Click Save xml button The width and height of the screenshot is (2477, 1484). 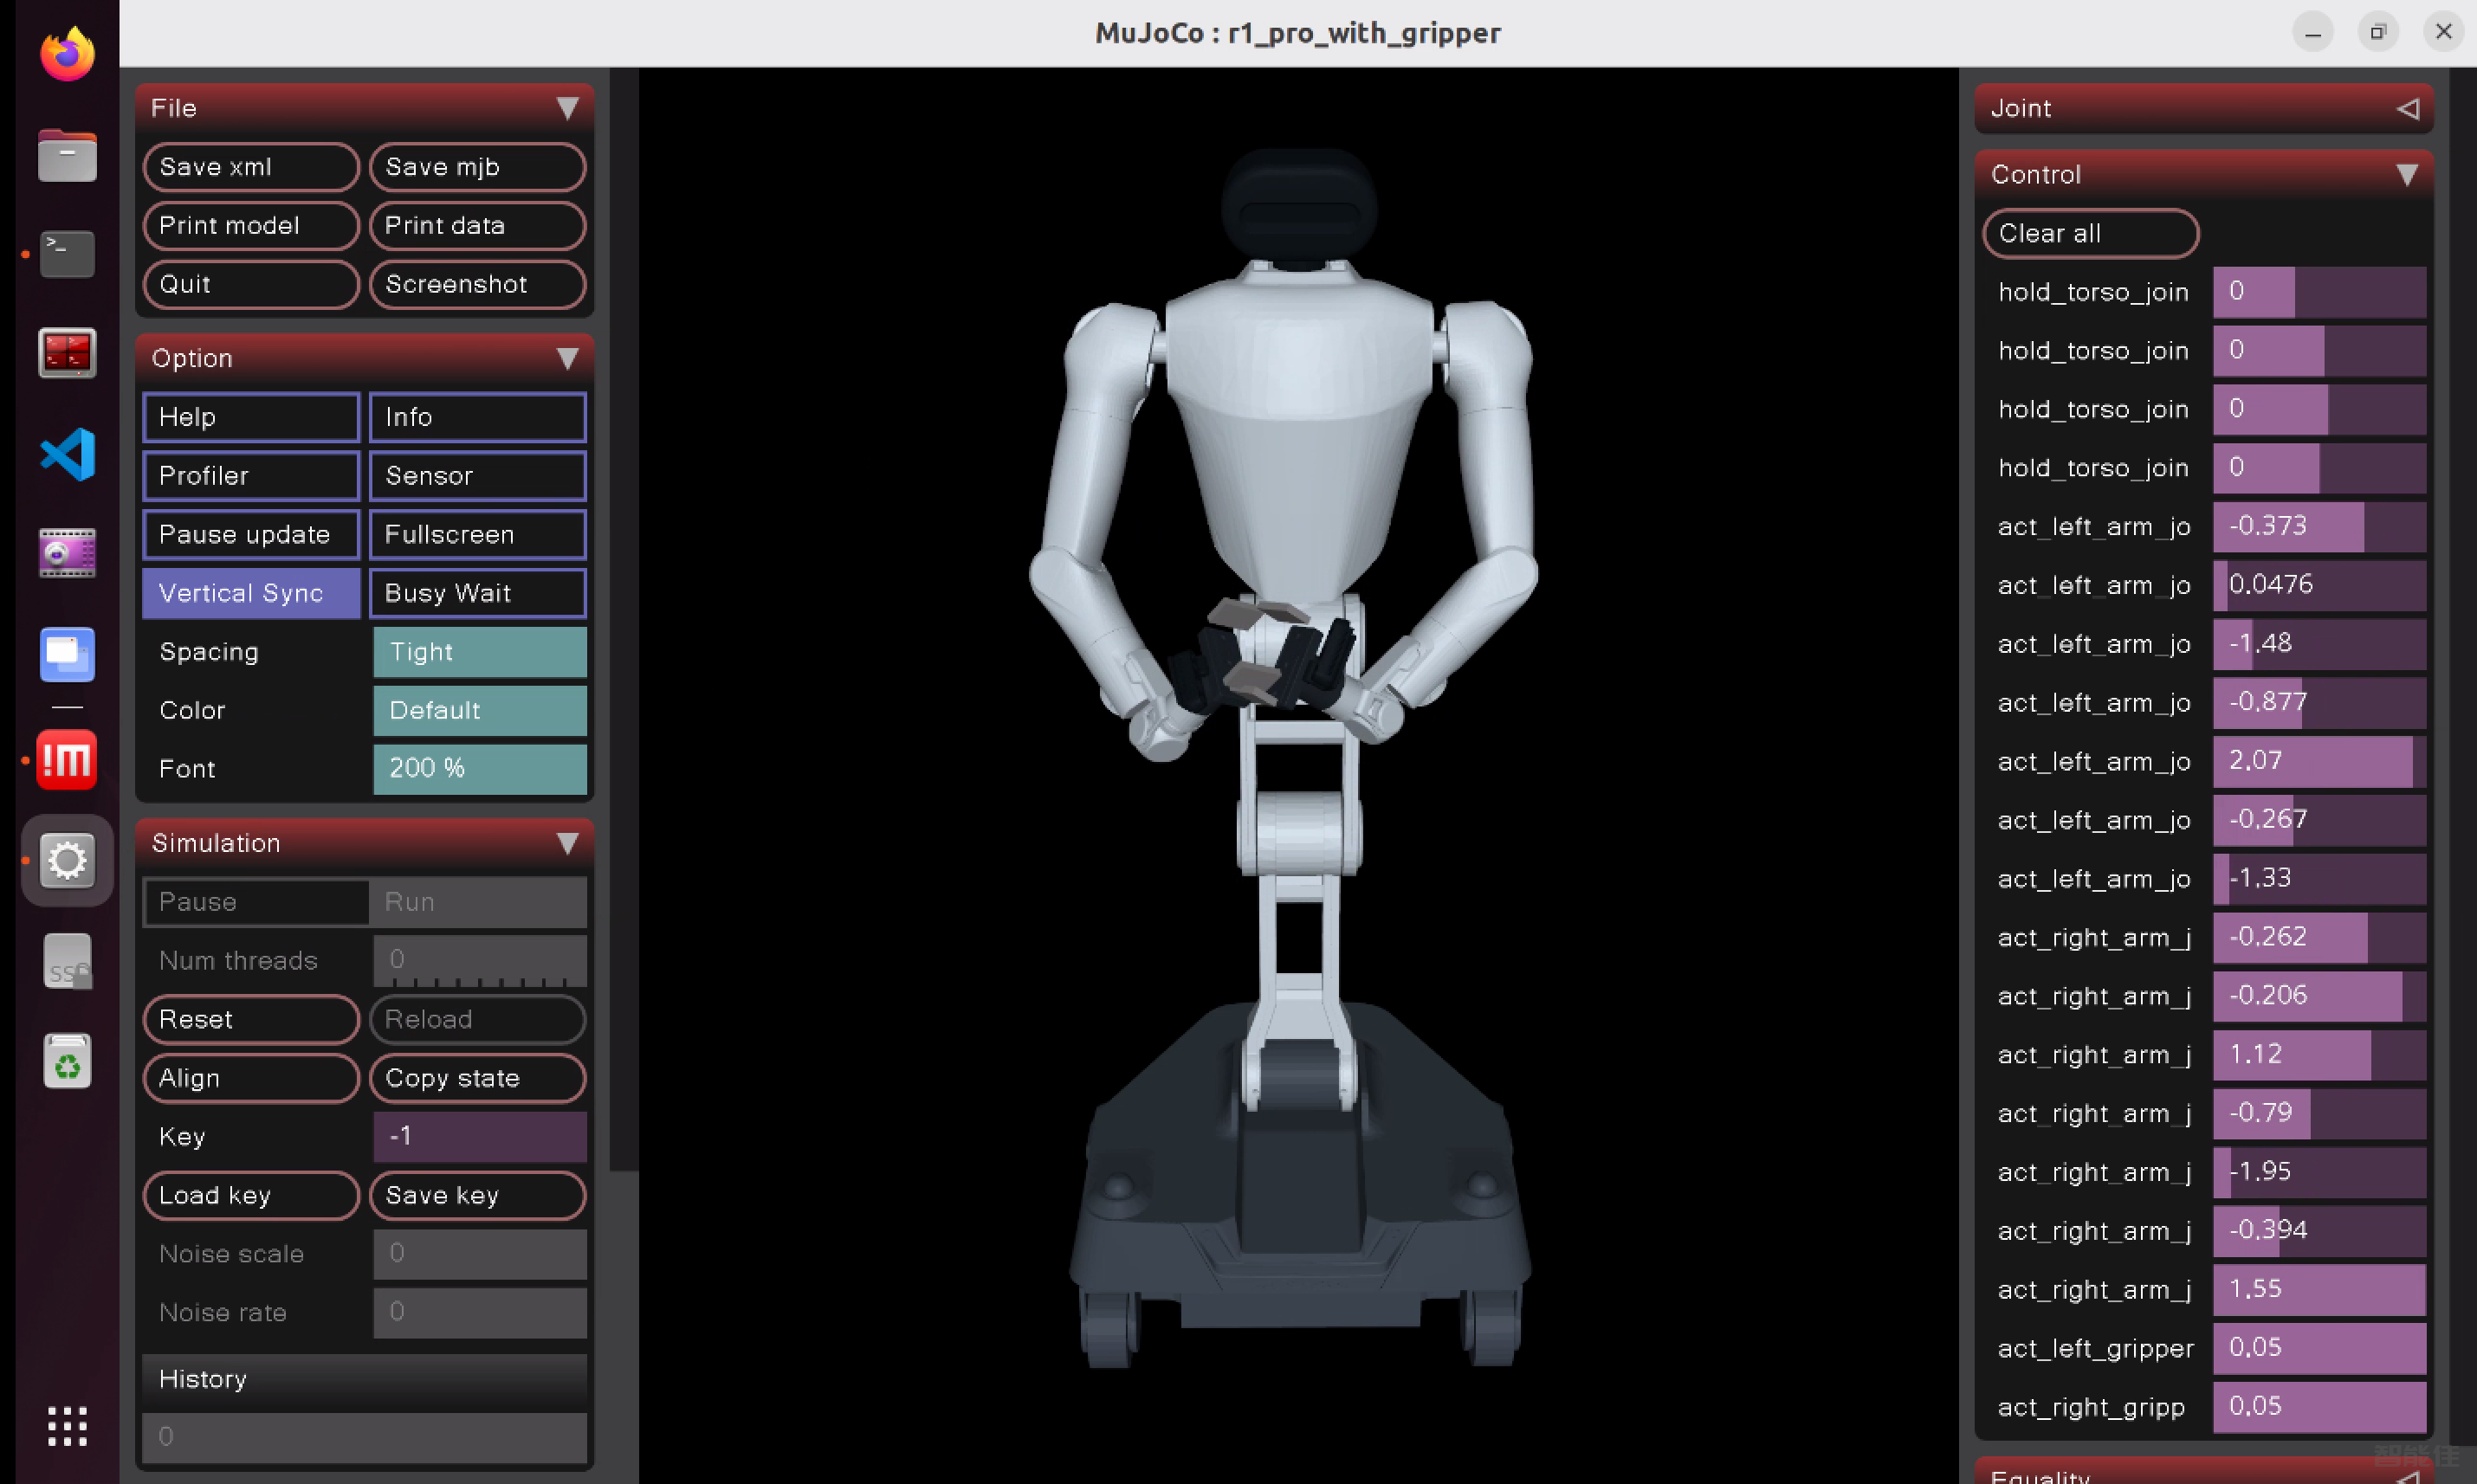(x=251, y=167)
